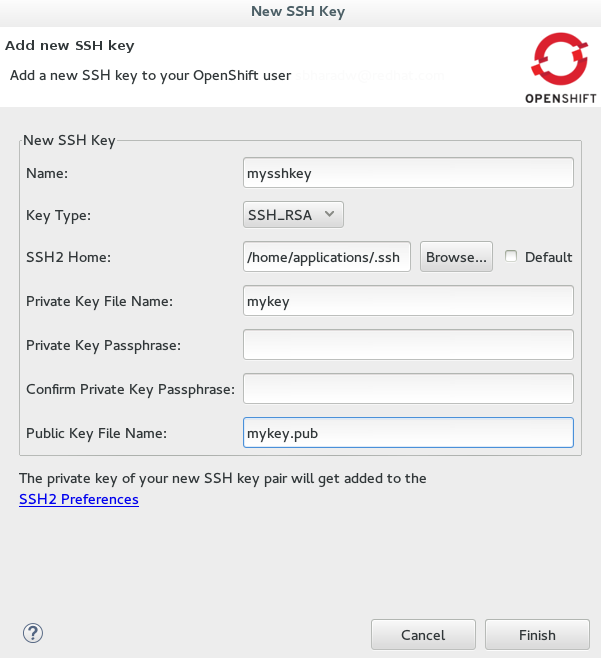The image size is (601, 658).
Task: Click the 'New SSH Key' group label
Action: point(69,141)
